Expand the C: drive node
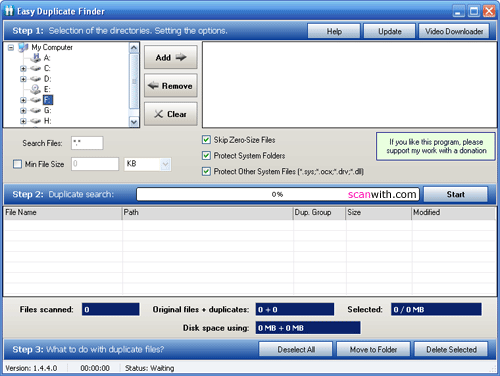500x376 pixels. 23,69
